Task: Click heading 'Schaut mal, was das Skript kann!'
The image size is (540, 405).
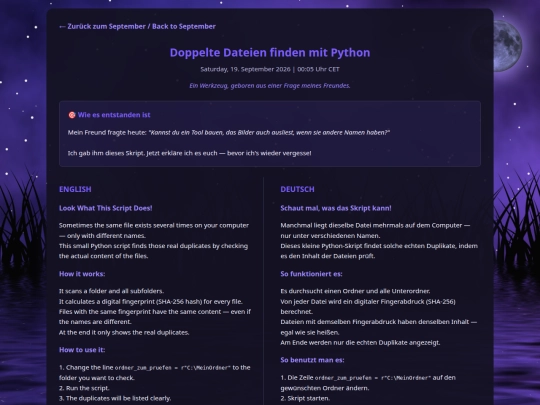Action: pyautogui.click(x=336, y=208)
